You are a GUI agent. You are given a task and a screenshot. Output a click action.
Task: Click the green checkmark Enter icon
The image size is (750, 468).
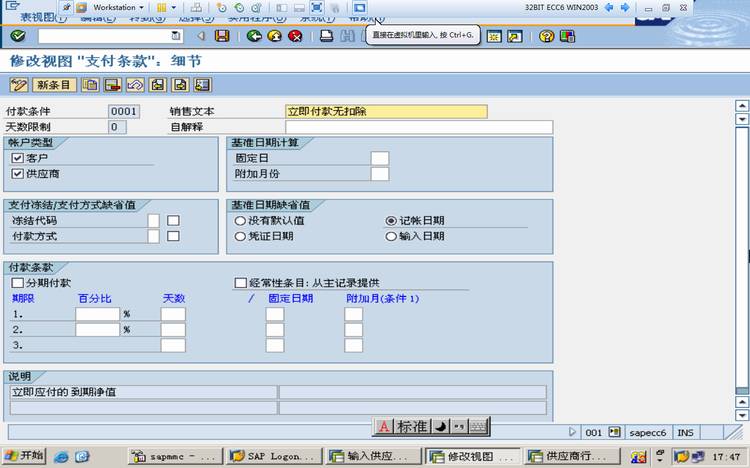tap(18, 36)
